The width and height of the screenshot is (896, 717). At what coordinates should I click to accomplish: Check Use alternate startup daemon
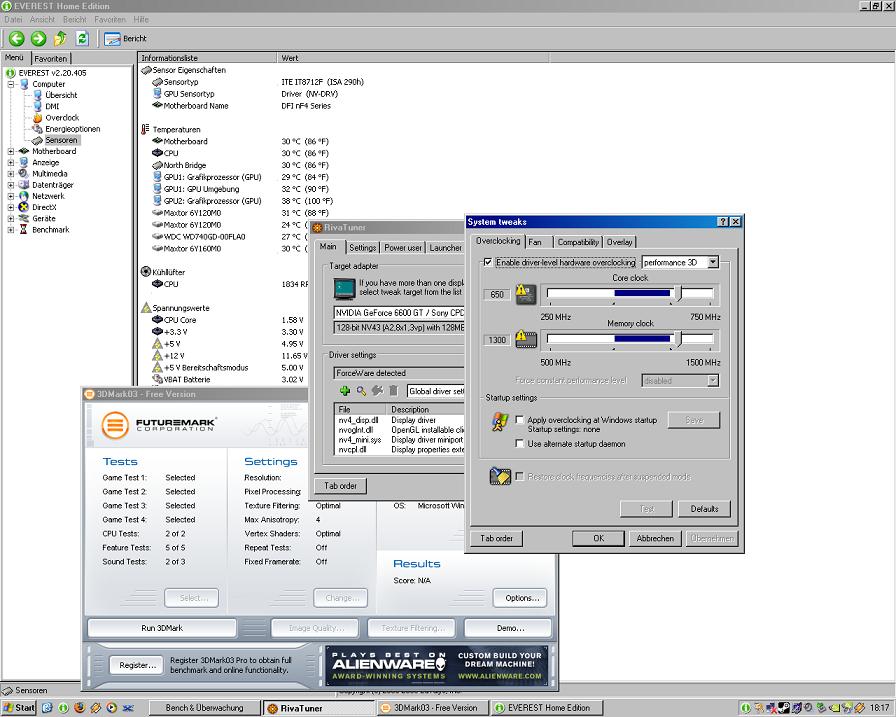point(519,443)
